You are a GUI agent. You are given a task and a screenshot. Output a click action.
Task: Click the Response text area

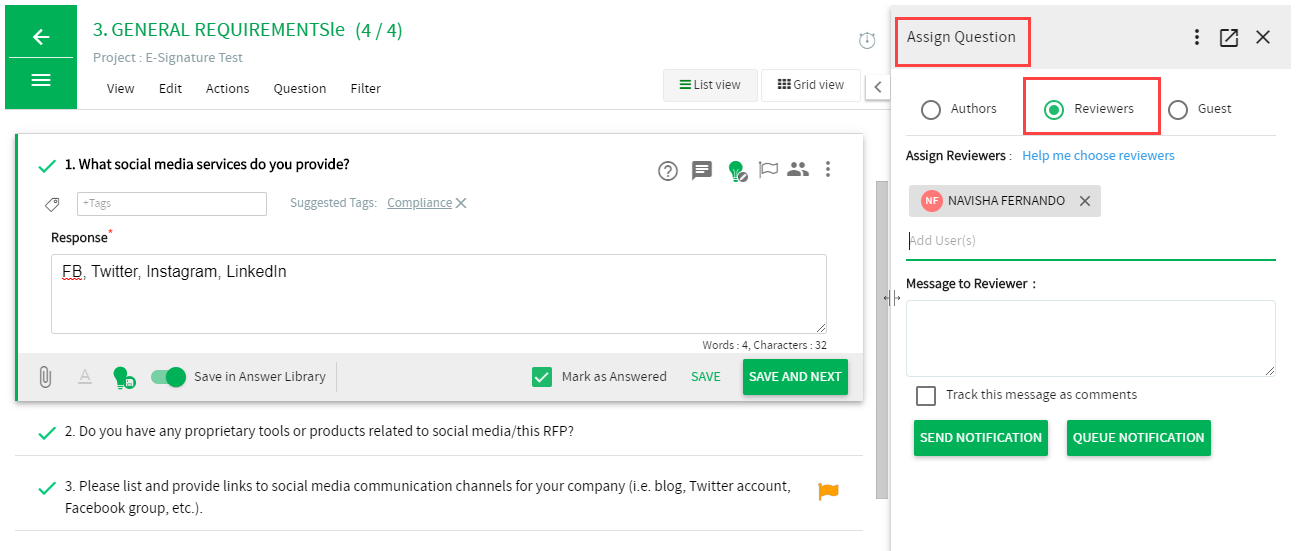(439, 294)
